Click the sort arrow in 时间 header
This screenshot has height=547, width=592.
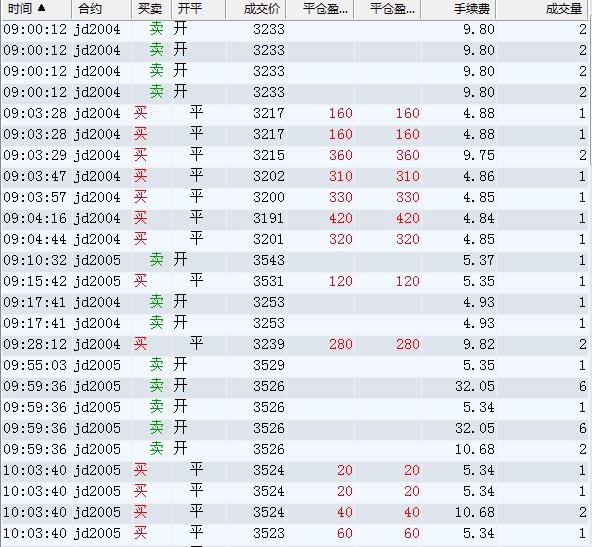pos(42,8)
